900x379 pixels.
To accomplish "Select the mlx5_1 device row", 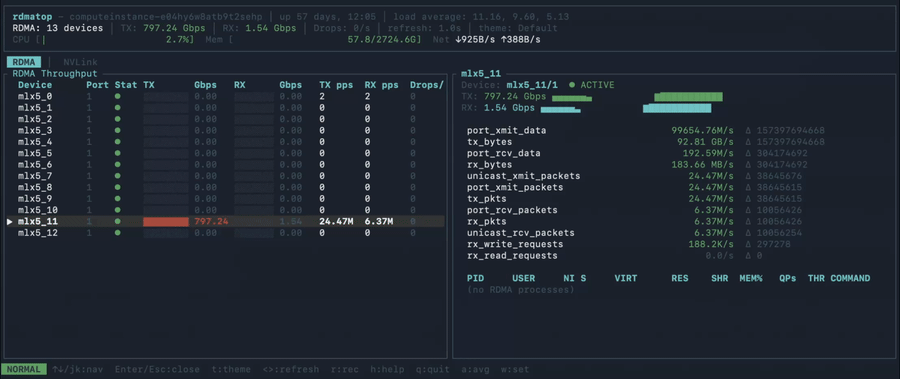I will [226, 108].
